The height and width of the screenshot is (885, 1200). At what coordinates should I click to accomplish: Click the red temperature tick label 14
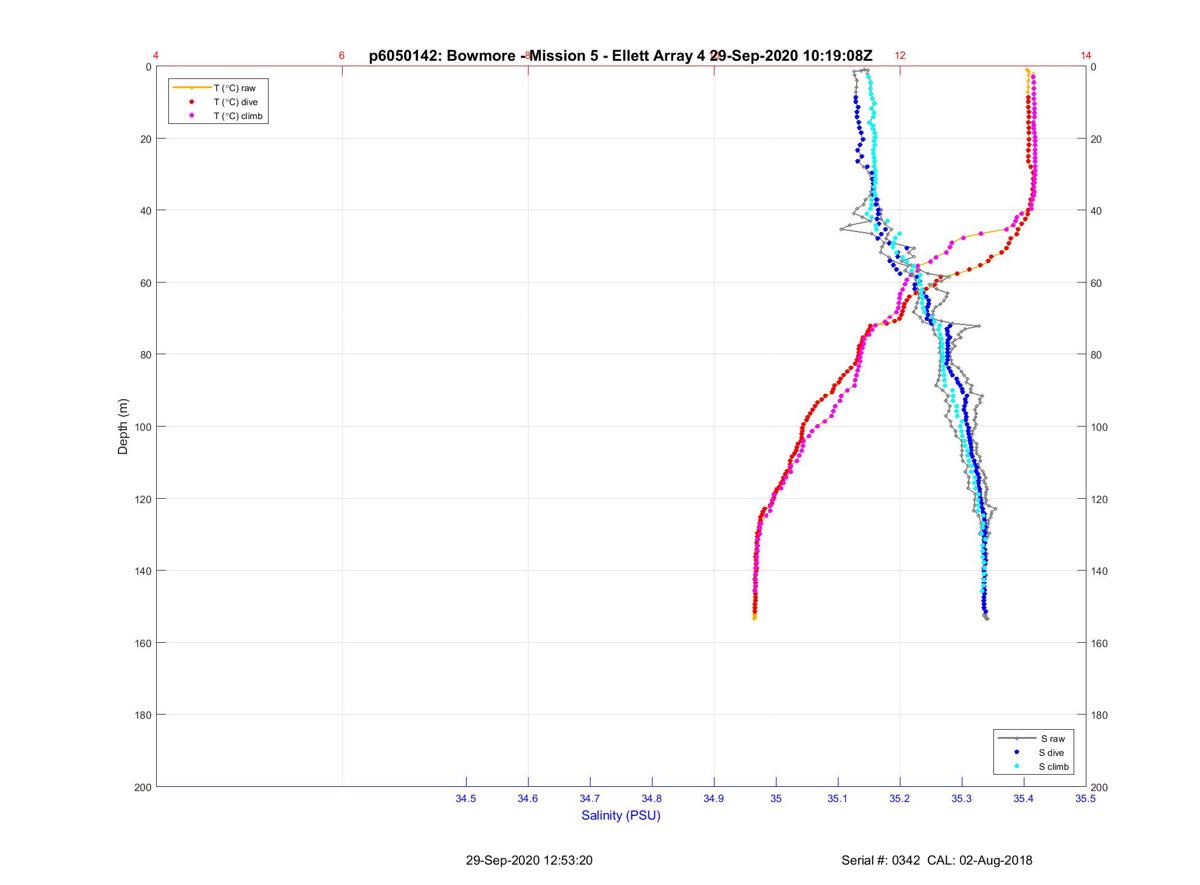1086,56
